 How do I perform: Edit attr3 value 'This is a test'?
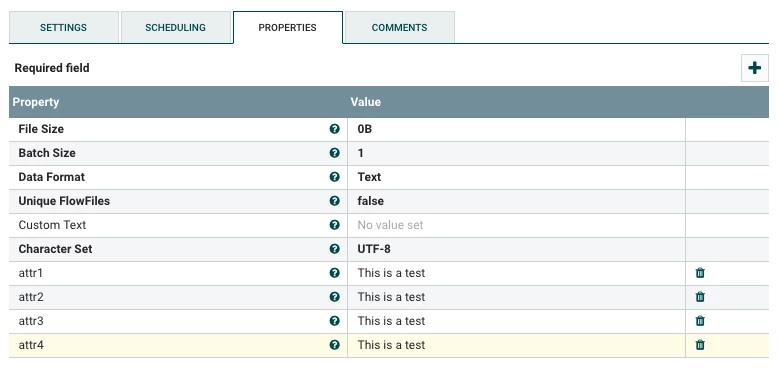(516, 321)
